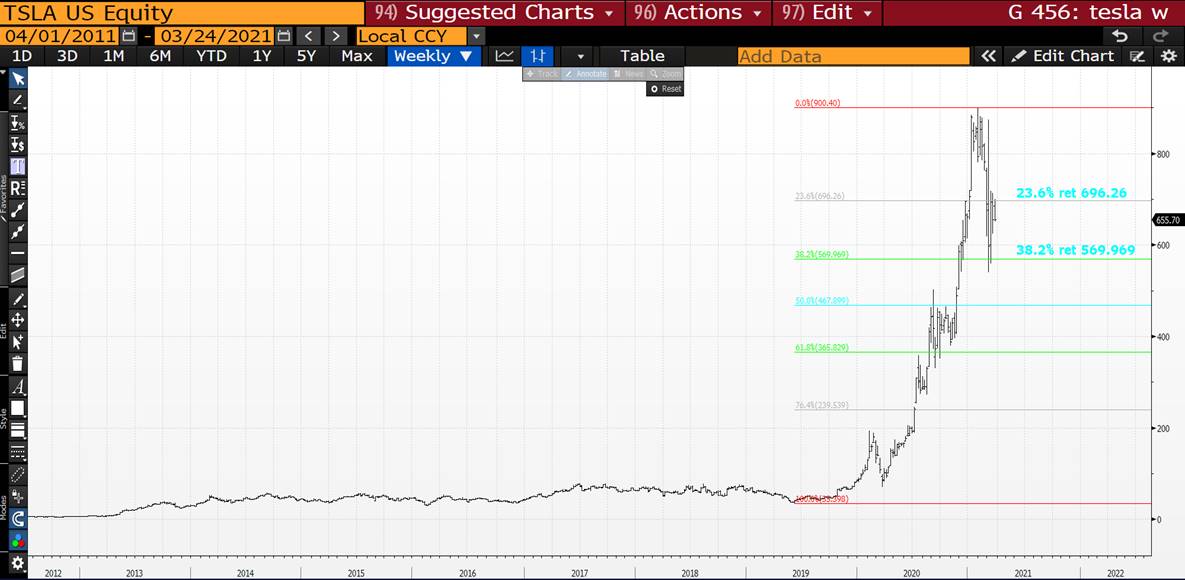Click the TSLA US Equity security field

[x=181, y=13]
